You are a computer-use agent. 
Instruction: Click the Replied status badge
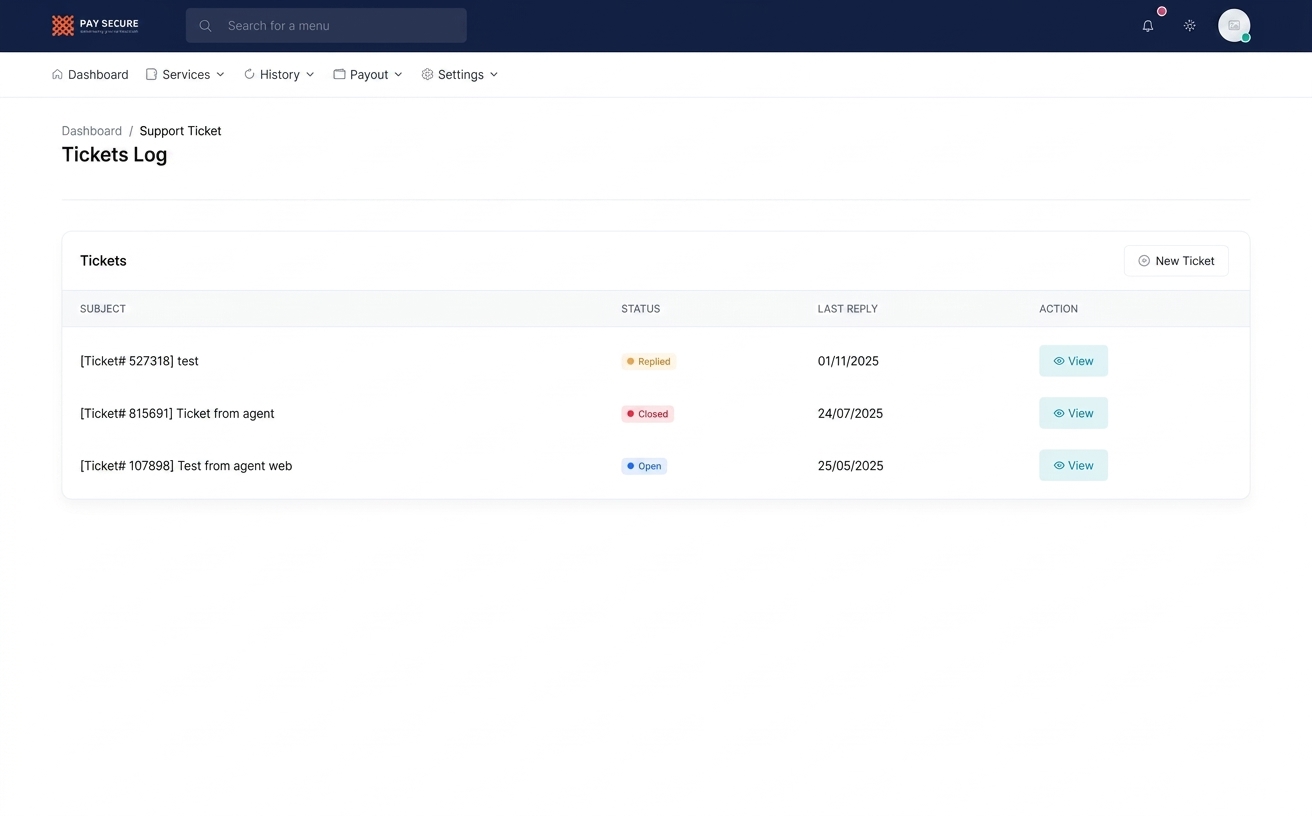point(648,361)
